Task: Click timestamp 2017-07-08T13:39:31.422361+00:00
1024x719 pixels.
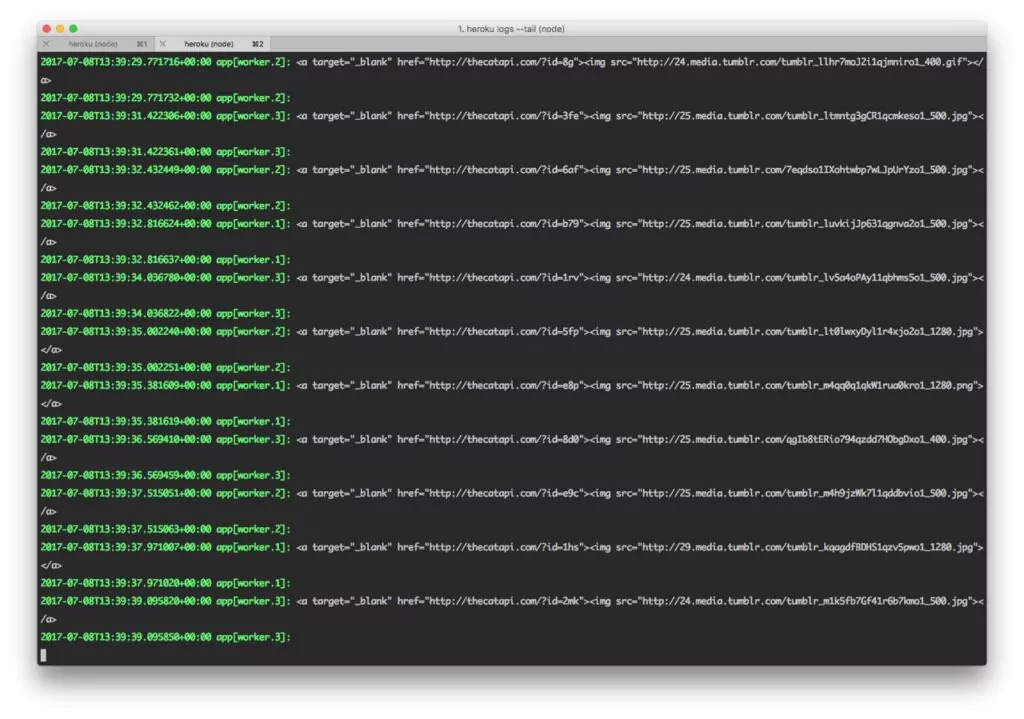Action: click(x=126, y=152)
